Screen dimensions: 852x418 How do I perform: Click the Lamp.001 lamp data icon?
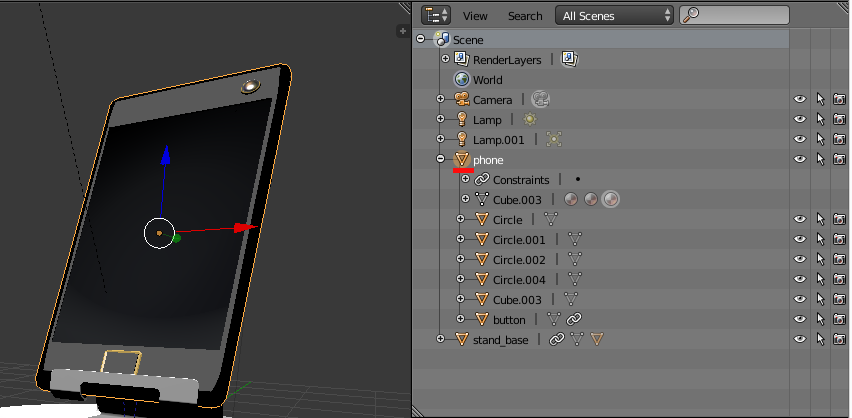554,139
